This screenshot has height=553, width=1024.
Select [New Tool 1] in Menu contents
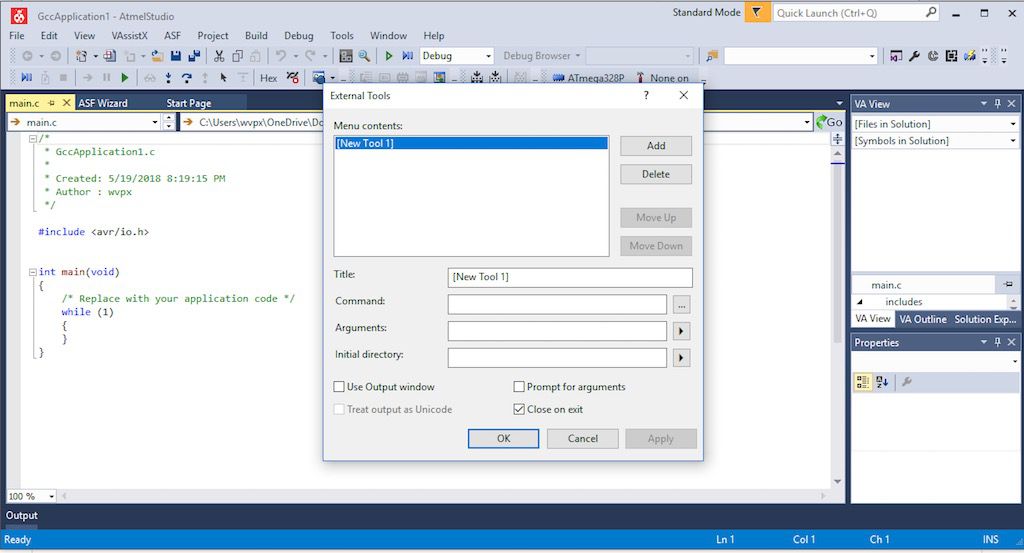click(471, 143)
